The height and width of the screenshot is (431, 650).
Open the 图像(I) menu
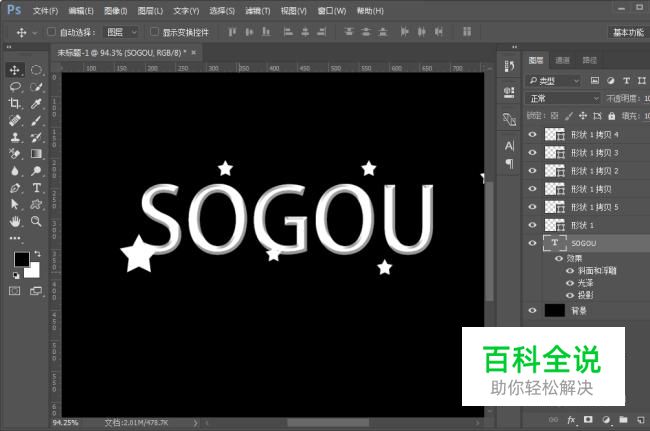point(116,11)
